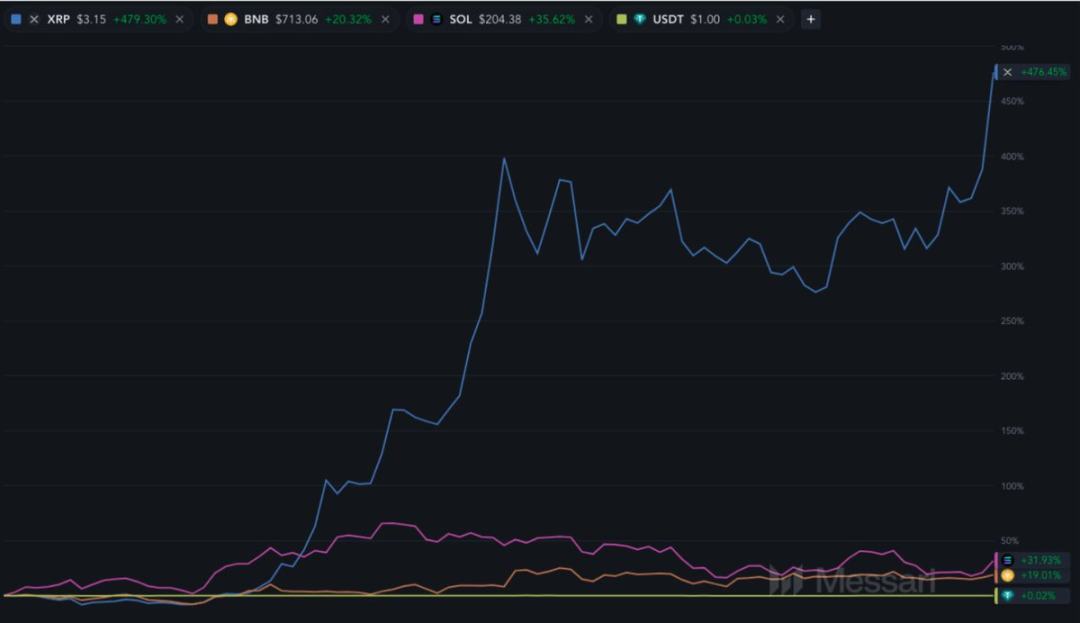
Task: Remove the BNB series with its X toggle
Action: point(384,18)
